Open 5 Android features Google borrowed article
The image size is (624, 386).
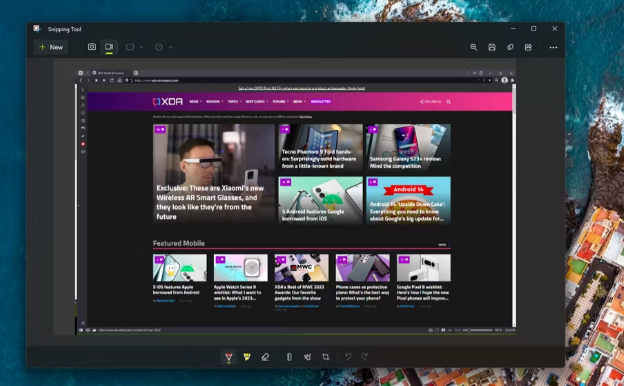[321, 200]
